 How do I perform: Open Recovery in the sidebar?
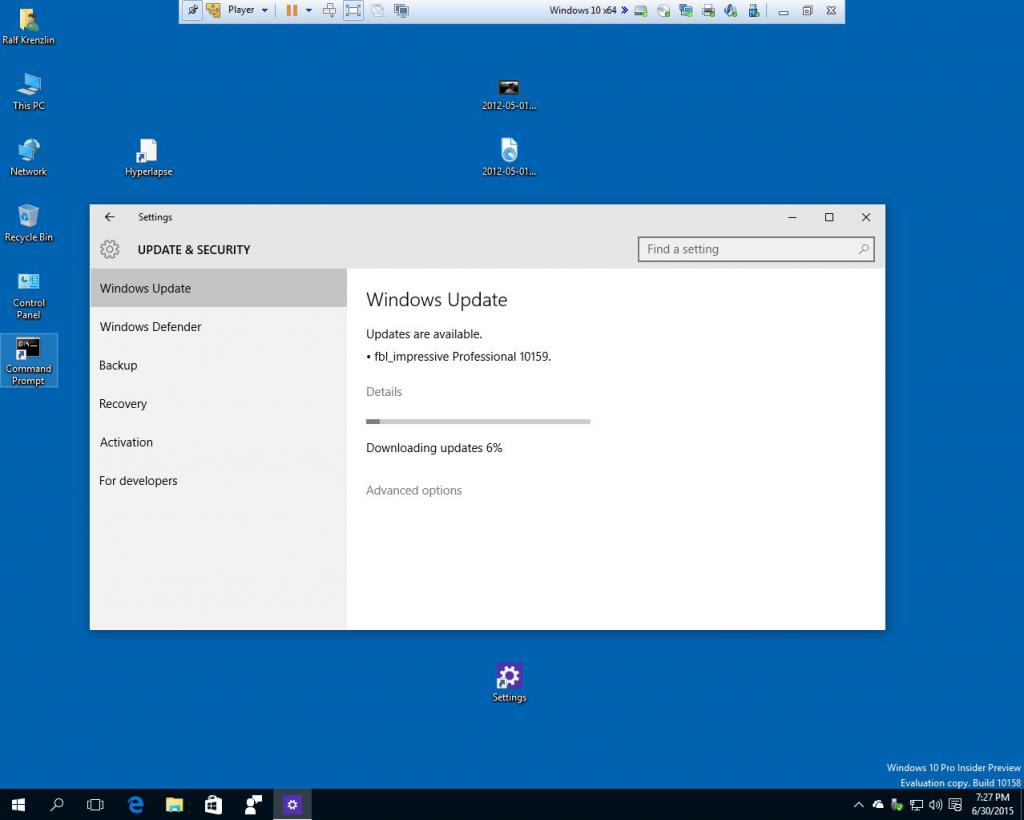coord(218,403)
